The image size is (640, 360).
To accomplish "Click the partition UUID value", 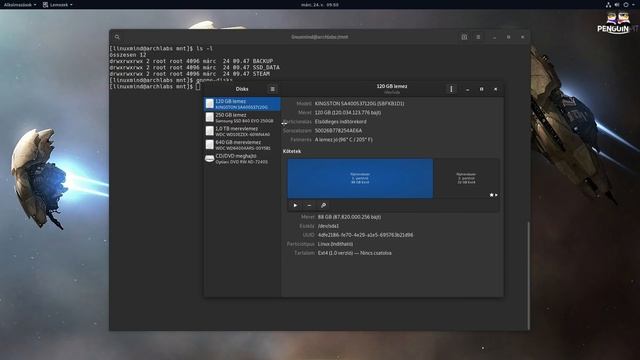I will coord(365,235).
